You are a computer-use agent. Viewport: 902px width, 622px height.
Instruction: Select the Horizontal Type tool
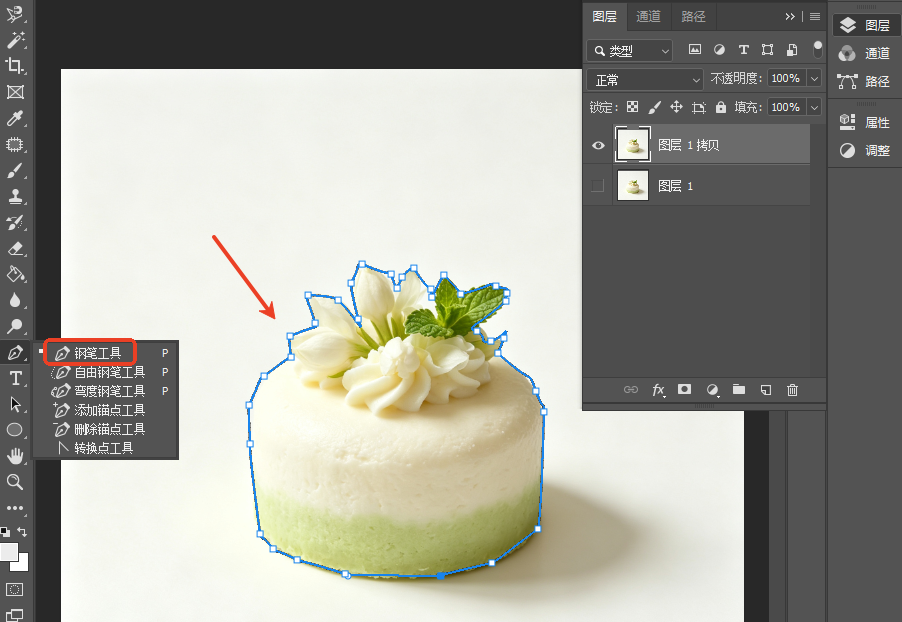pos(15,379)
